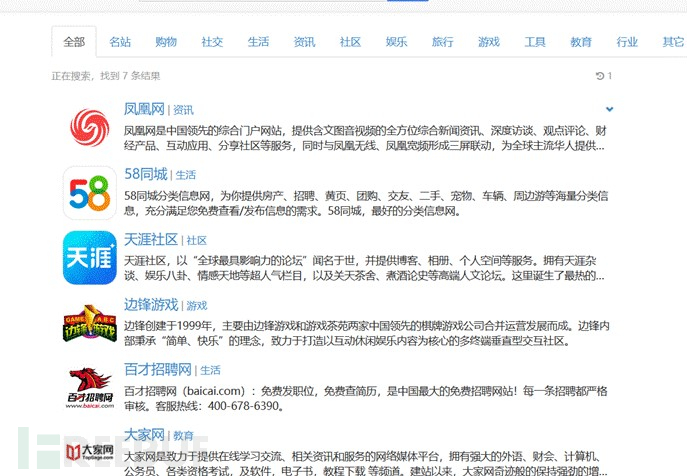This screenshot has width=687, height=476.
Task: Click the 大家网 logo icon
Action: 90,451
